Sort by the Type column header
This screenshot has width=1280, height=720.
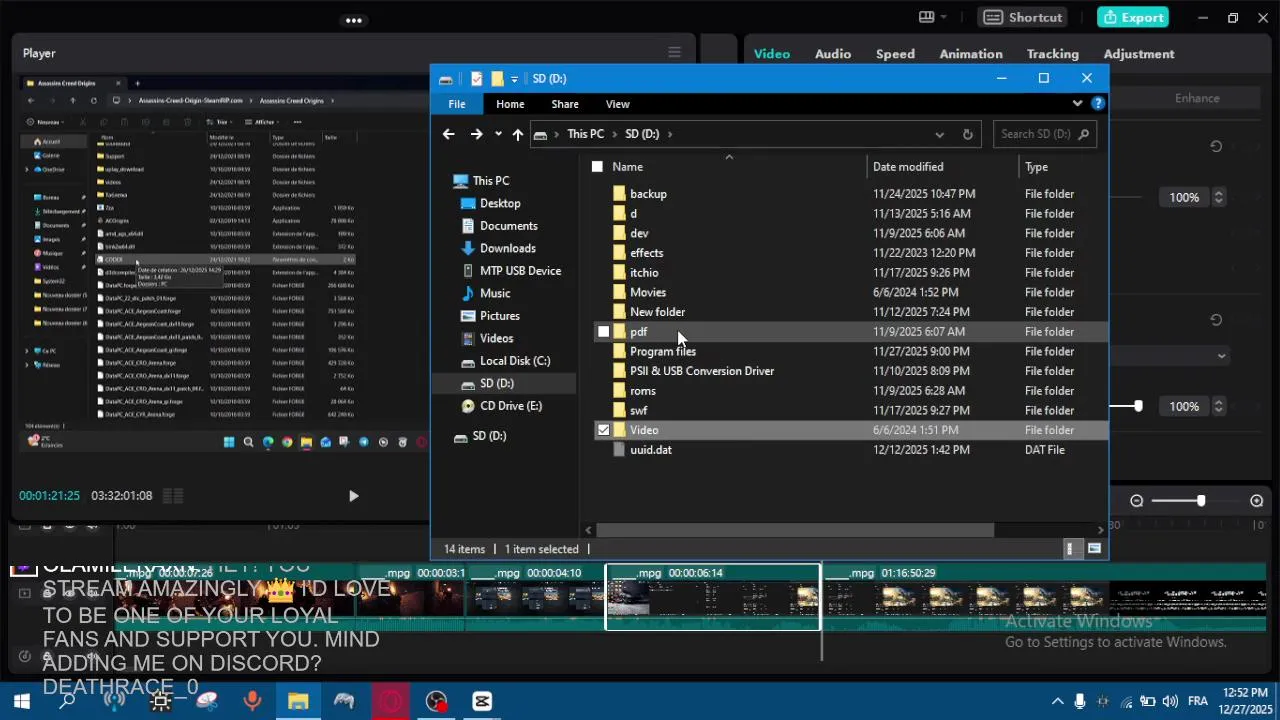click(x=1036, y=167)
